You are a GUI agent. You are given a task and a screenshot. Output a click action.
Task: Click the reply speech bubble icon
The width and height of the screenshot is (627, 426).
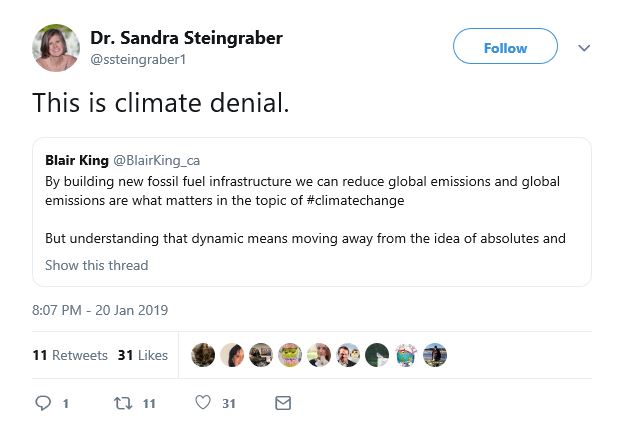[x=44, y=403]
